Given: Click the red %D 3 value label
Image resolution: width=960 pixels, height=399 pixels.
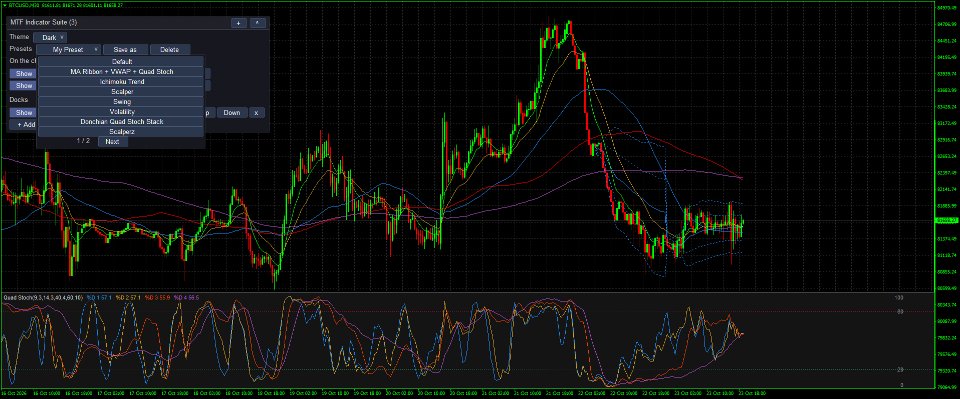Looking at the screenshot, I should click(x=158, y=297).
